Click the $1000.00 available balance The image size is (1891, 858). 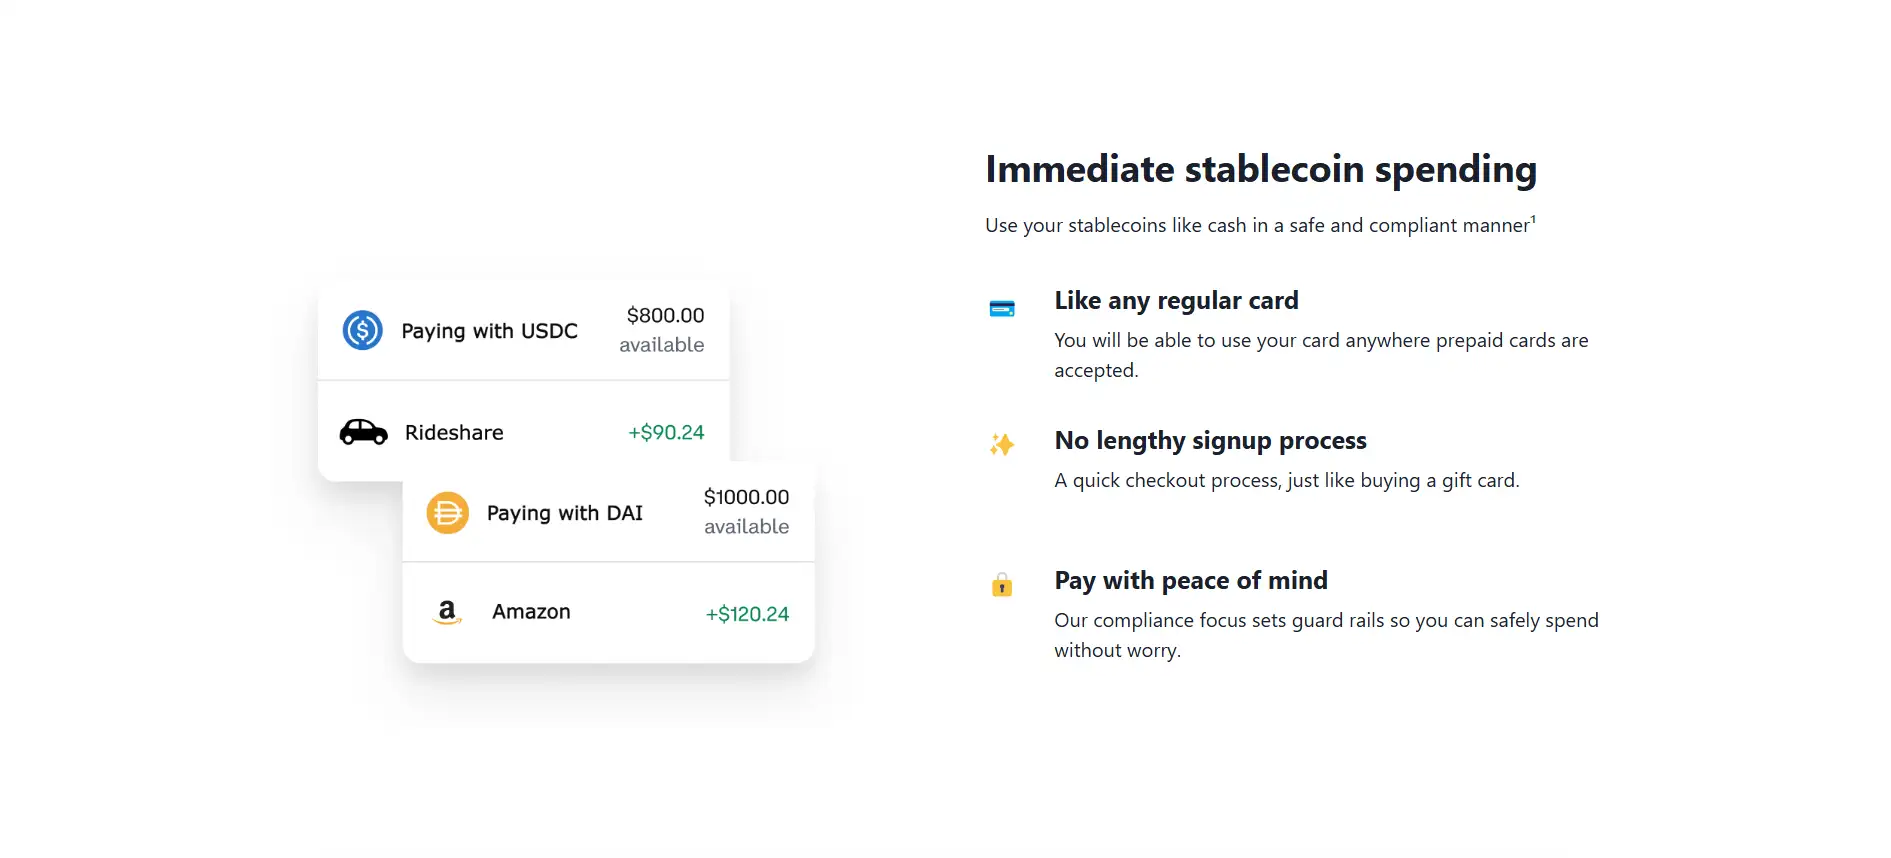[746, 511]
